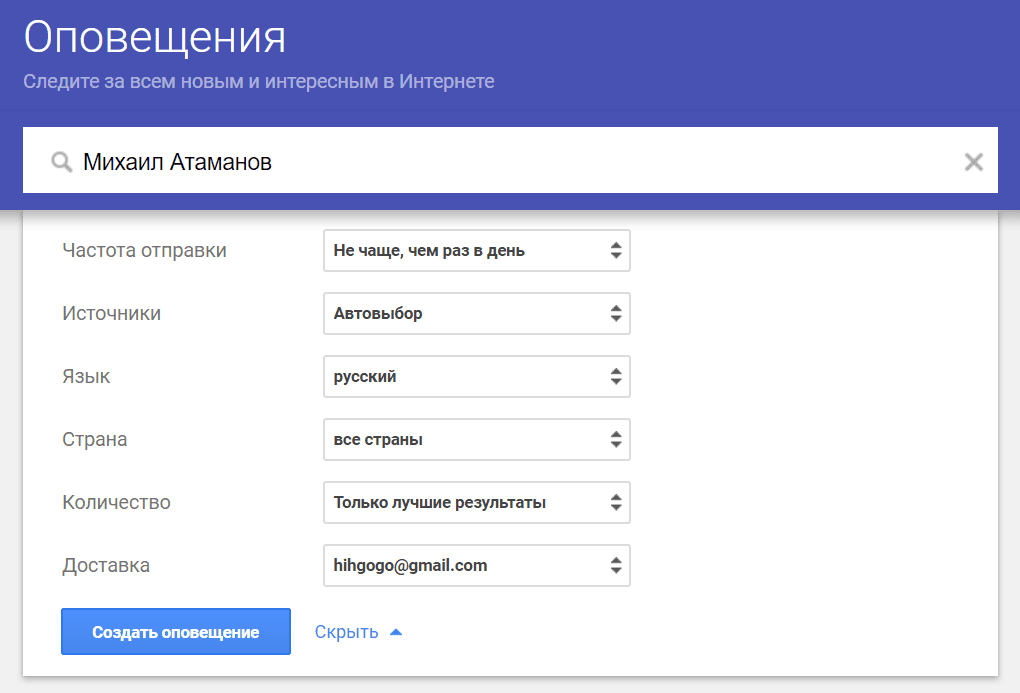The image size is (1020, 693).
Task: Open the Количество dropdown for results amount
Action: tap(477, 503)
